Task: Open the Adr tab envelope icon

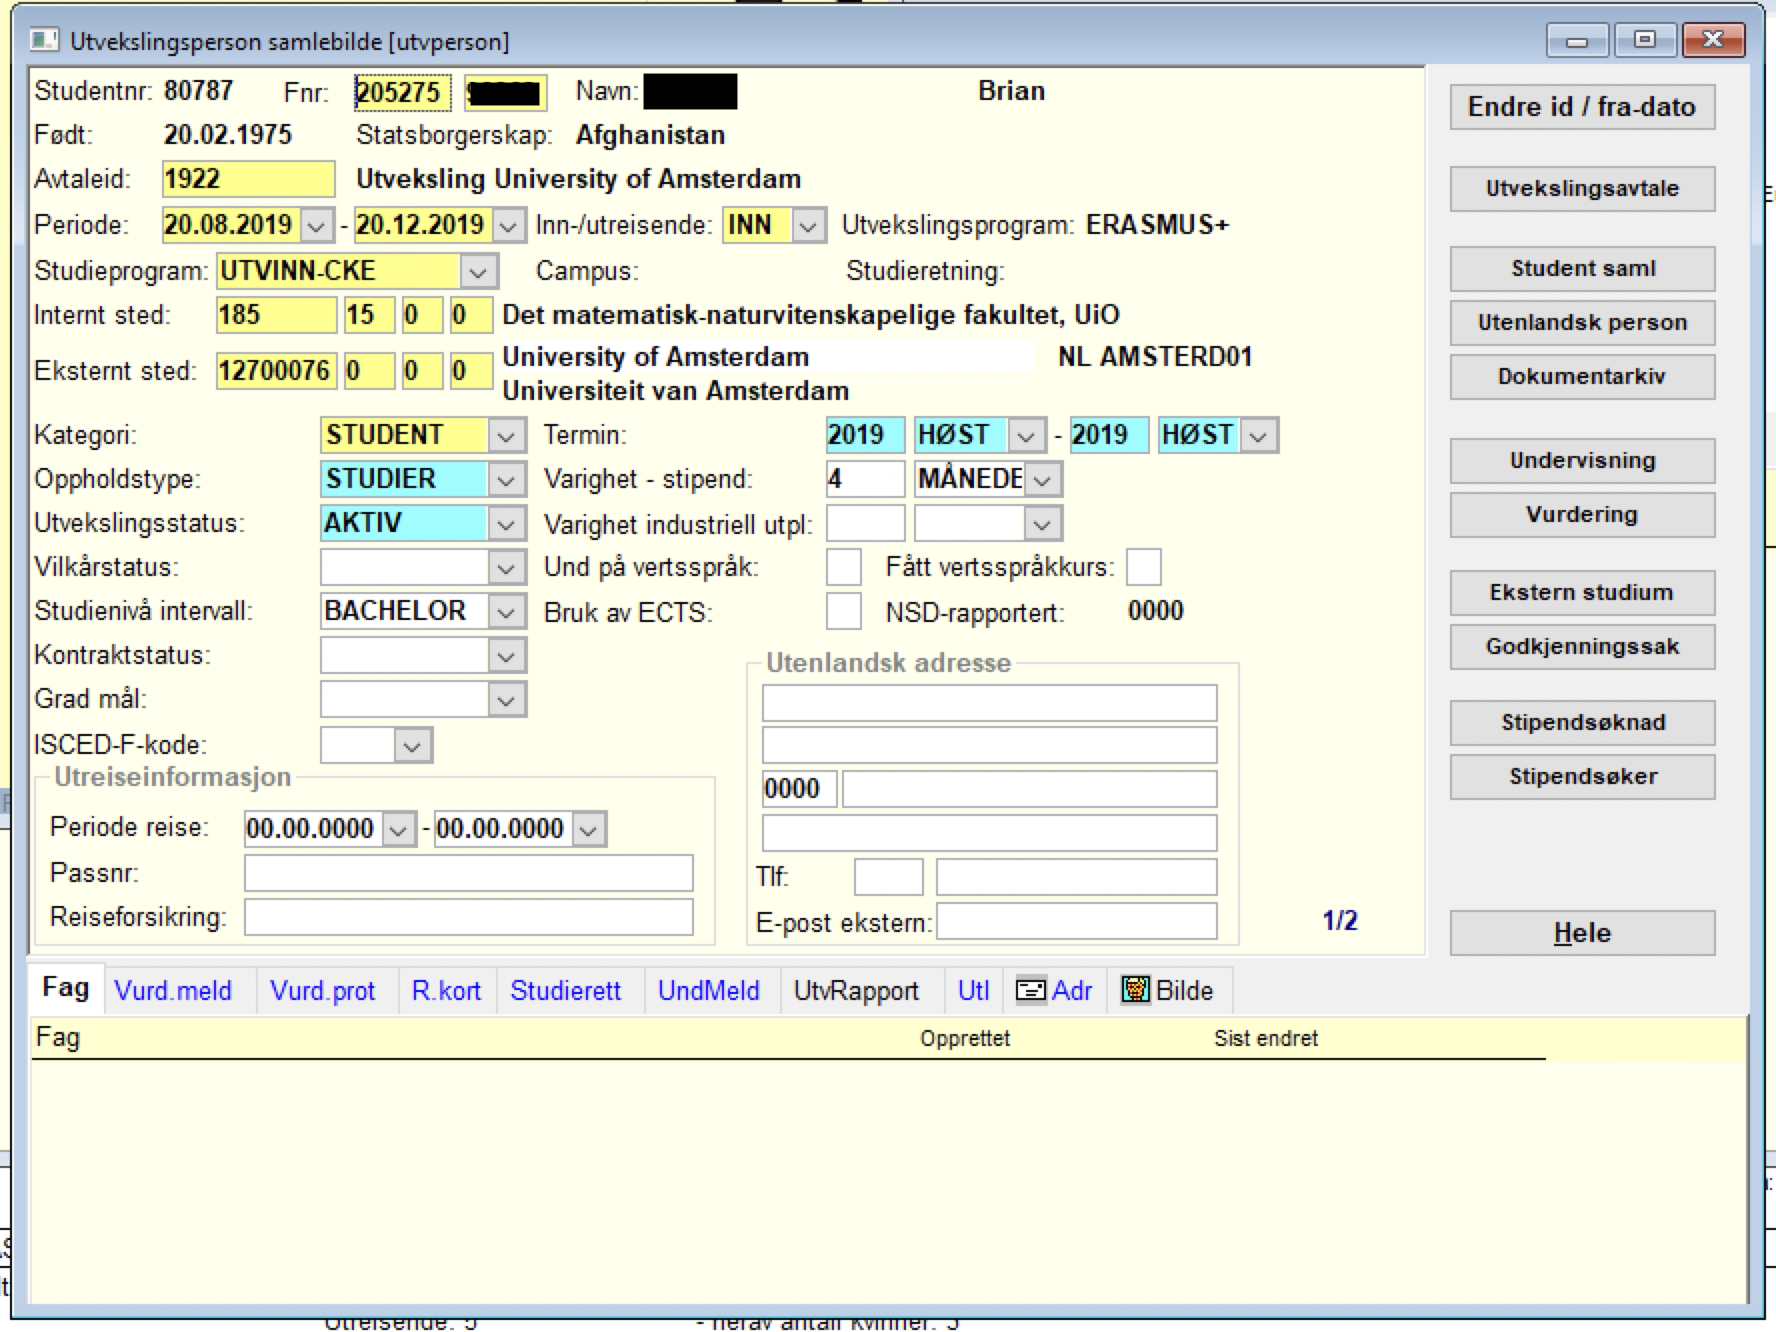Action: [x=1030, y=990]
